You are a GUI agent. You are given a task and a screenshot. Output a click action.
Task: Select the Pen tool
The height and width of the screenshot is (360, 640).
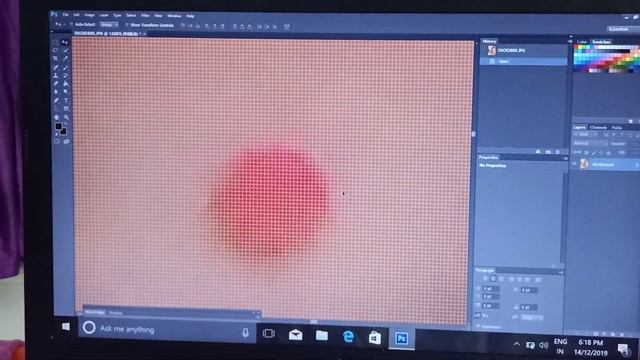[56, 100]
